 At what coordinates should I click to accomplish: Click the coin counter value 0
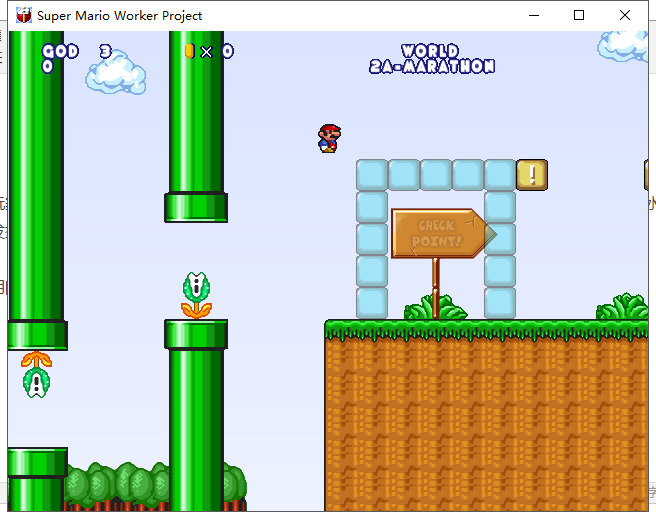click(x=228, y=51)
